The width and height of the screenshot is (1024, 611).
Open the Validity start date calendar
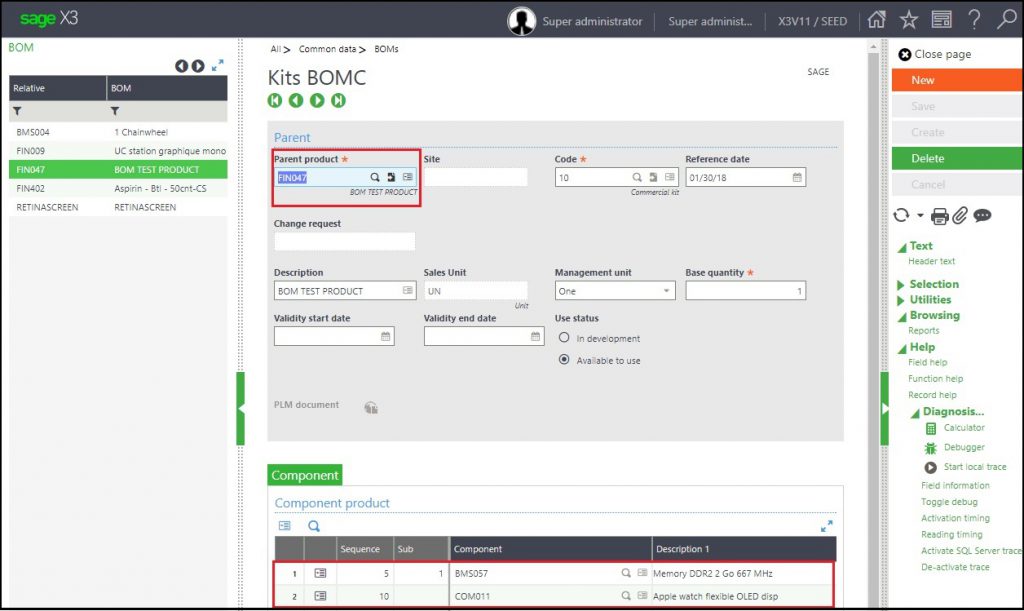click(x=385, y=336)
